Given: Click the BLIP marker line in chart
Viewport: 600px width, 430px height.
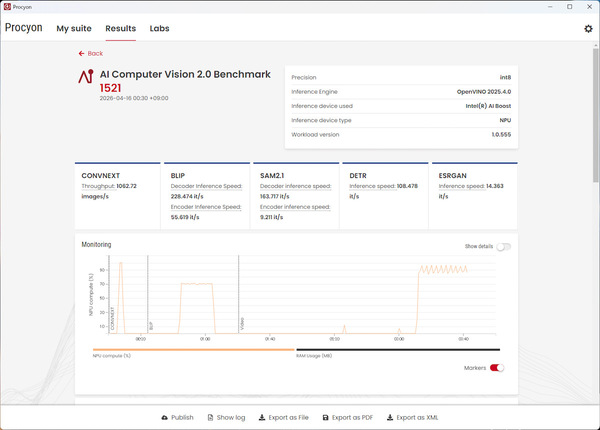Looking at the screenshot, I should coord(148,295).
